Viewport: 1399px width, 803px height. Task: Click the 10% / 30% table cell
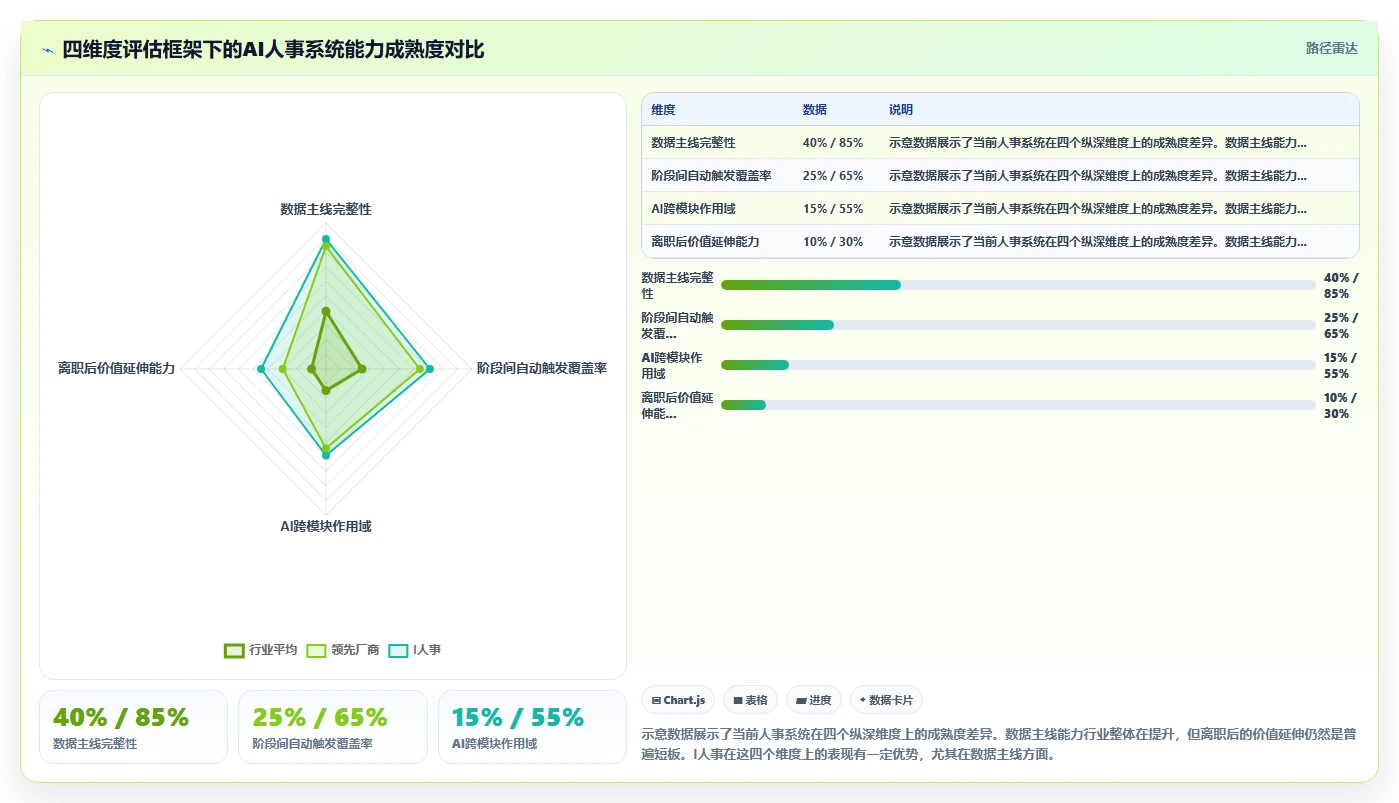point(832,242)
